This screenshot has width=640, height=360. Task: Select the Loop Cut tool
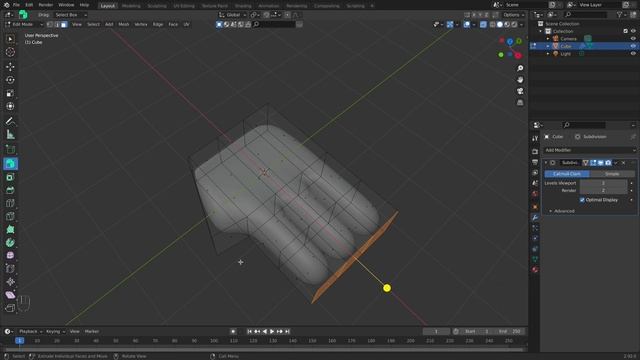[x=10, y=203]
